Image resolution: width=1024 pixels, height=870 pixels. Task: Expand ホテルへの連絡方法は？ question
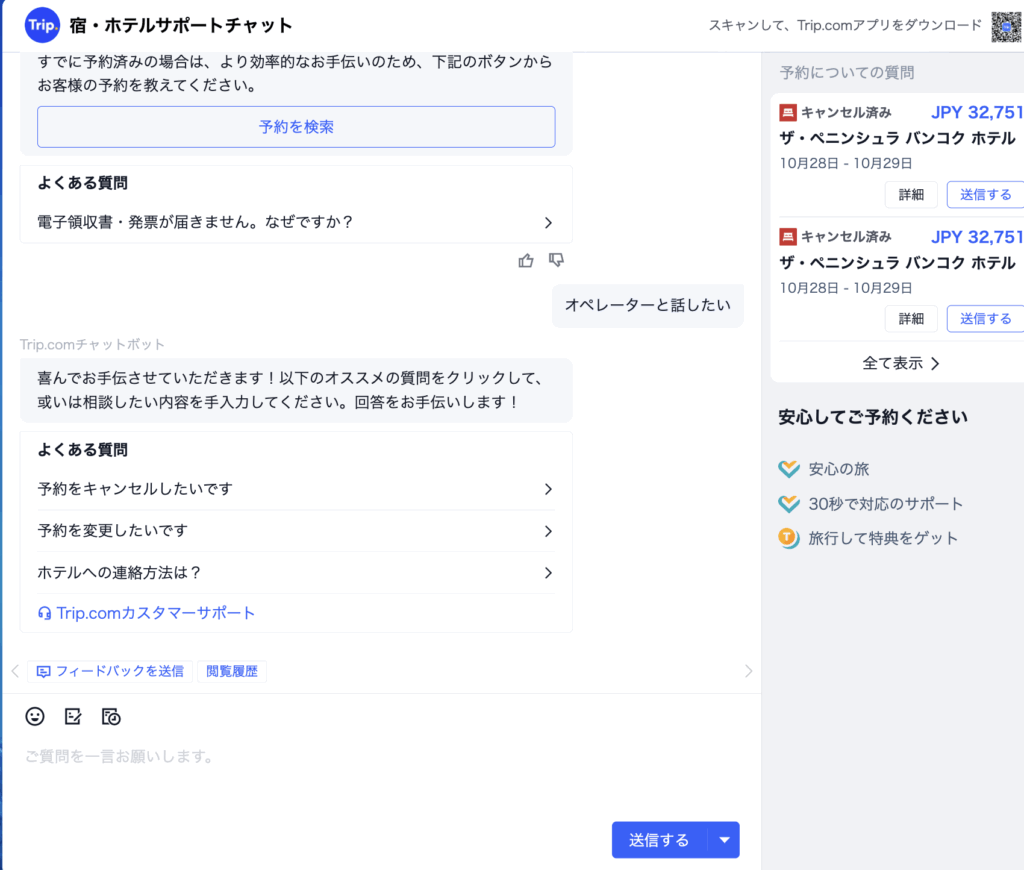pos(295,573)
